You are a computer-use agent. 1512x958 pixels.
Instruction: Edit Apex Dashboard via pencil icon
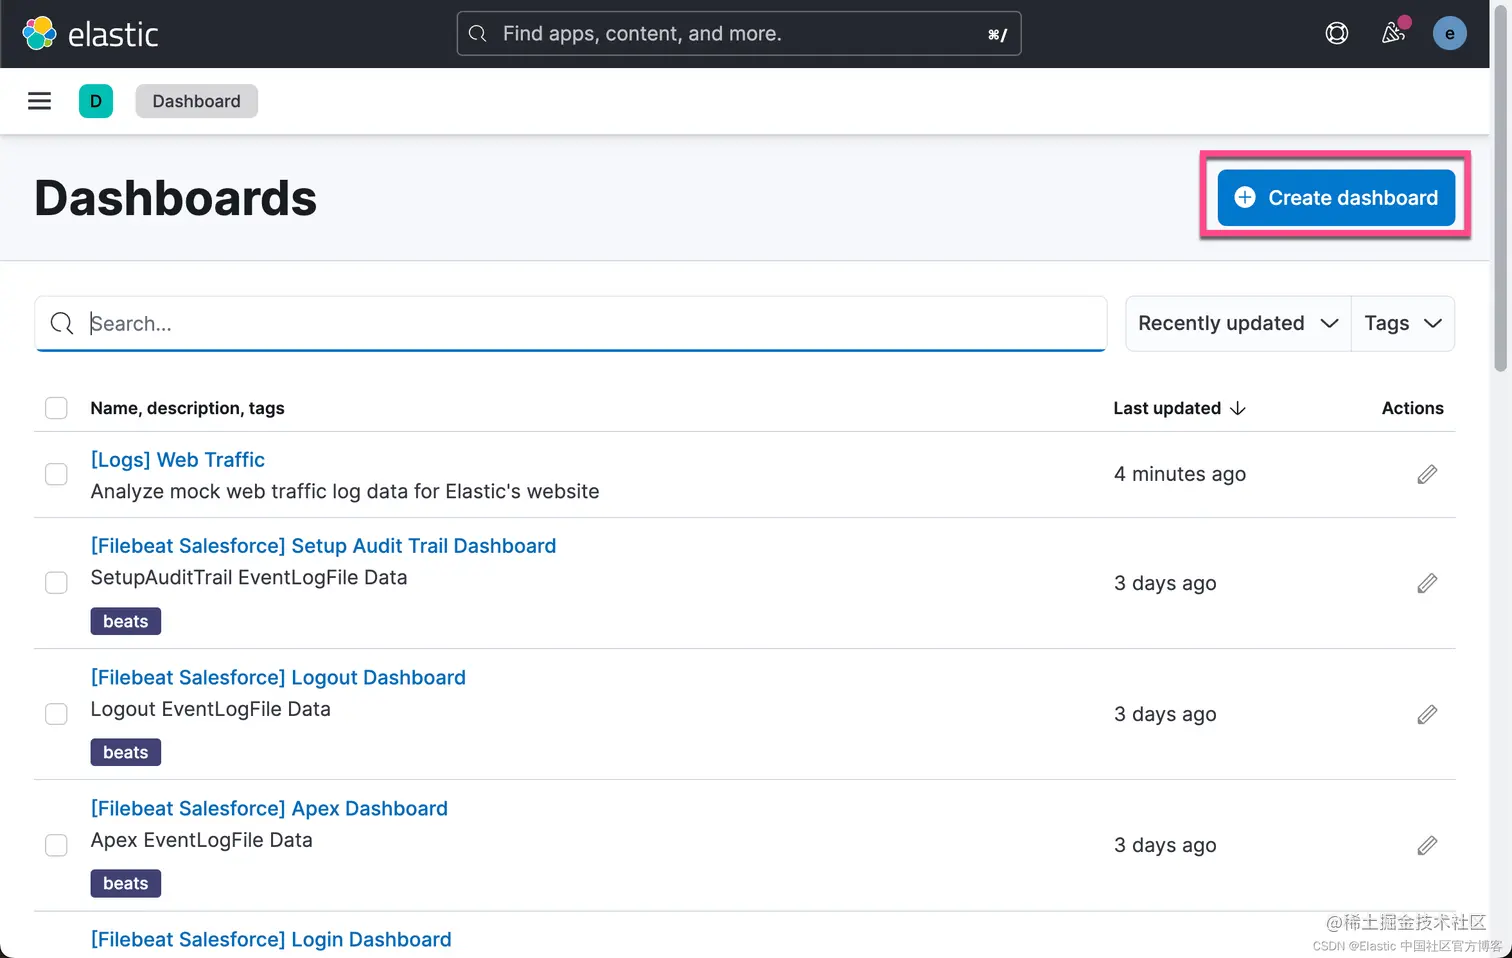tap(1427, 845)
